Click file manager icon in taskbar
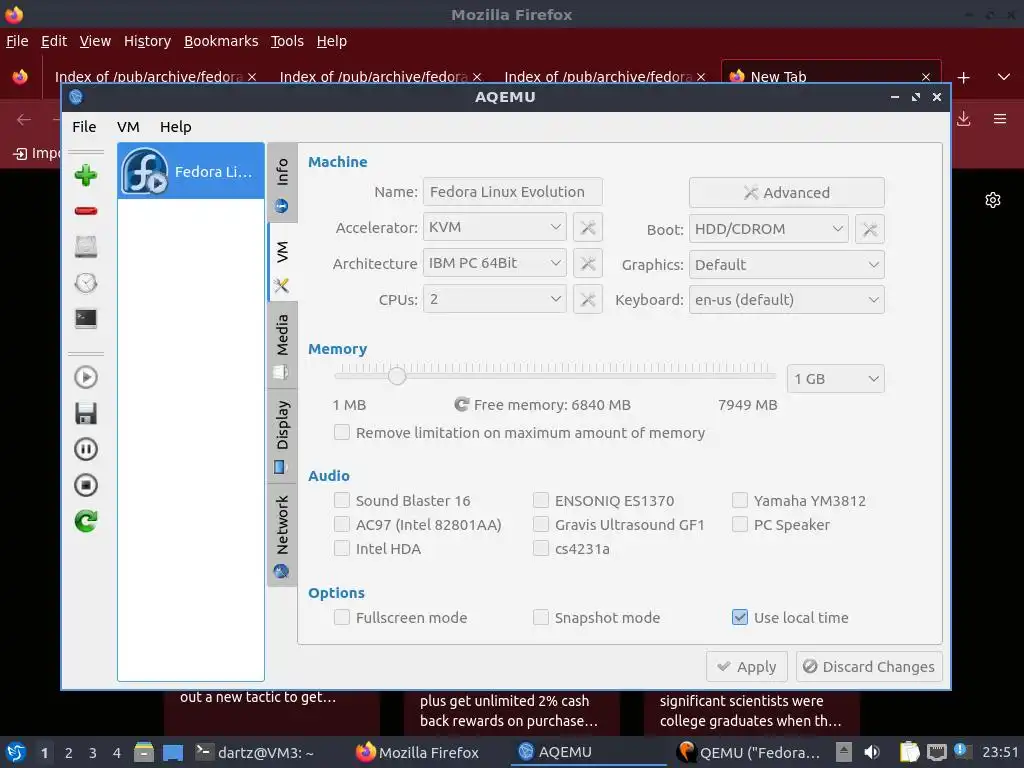 click(x=144, y=752)
